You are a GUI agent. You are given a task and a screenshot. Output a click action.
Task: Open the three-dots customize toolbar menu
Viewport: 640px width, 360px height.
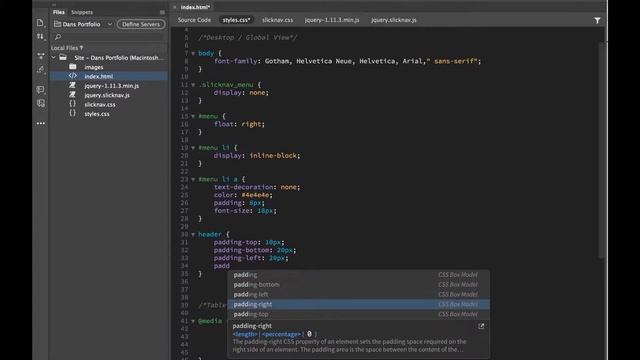point(41,123)
